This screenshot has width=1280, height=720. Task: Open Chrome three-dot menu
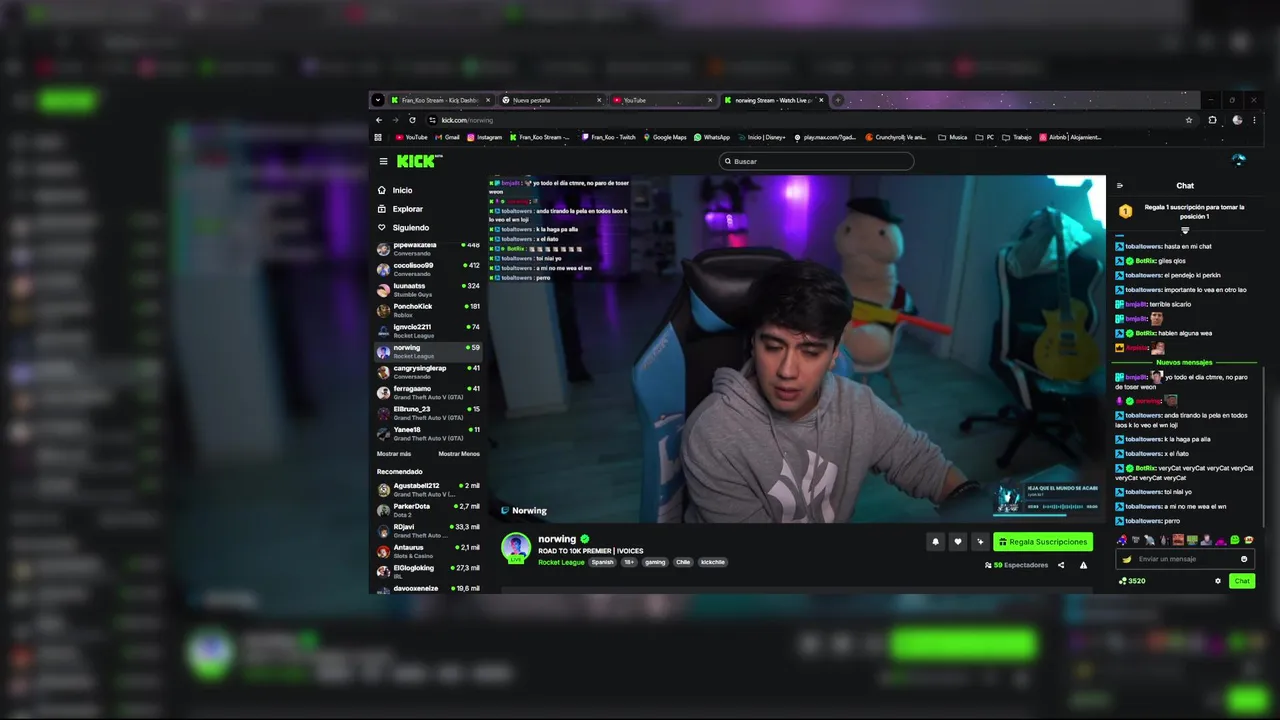point(1255,120)
